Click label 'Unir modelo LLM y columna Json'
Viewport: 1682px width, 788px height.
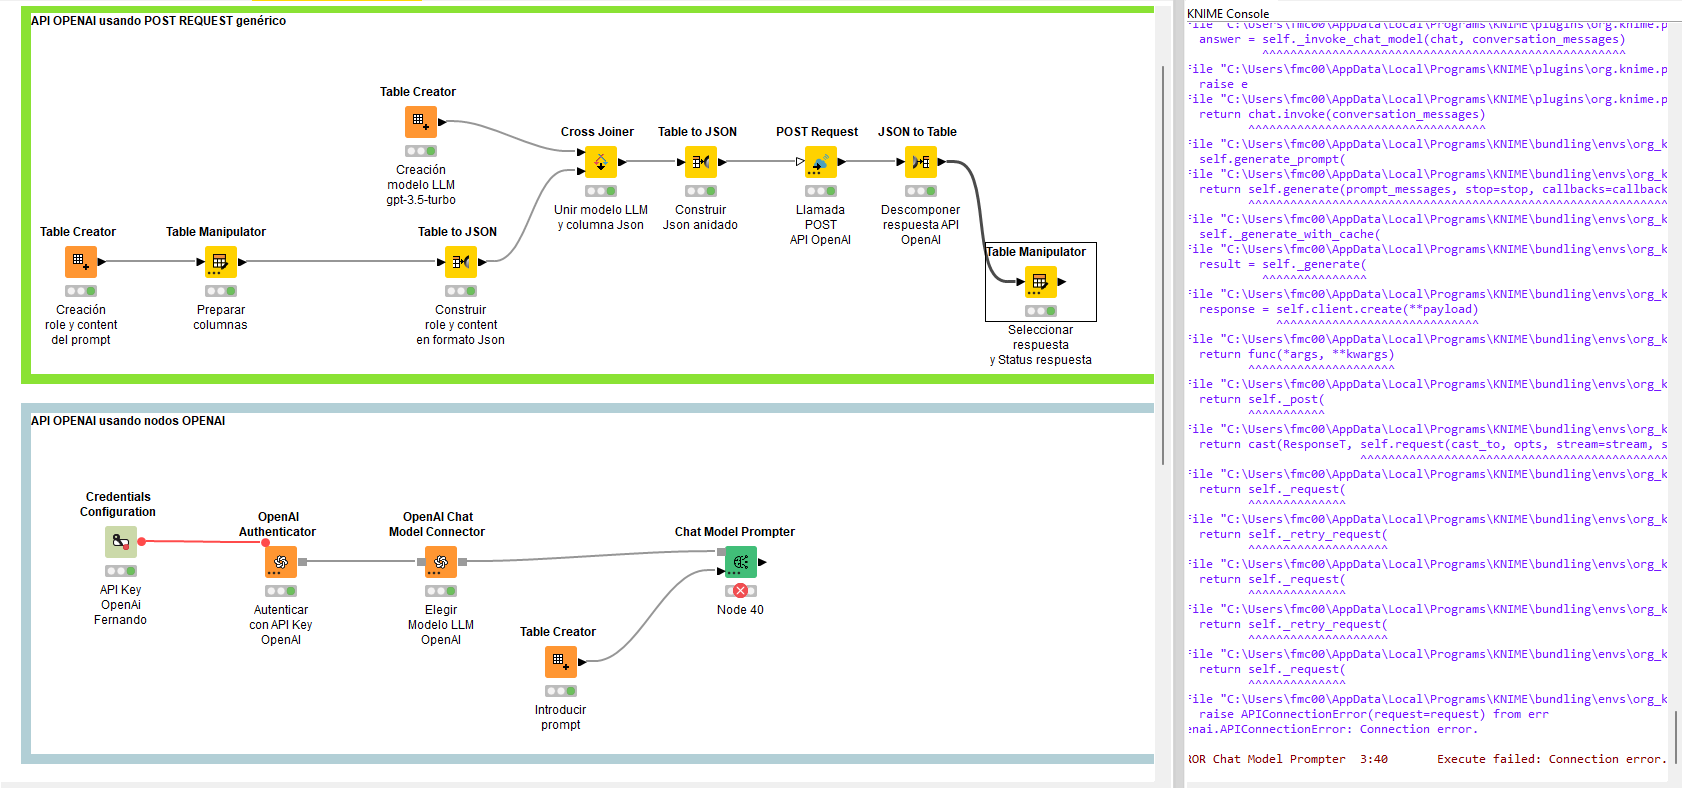(601, 217)
